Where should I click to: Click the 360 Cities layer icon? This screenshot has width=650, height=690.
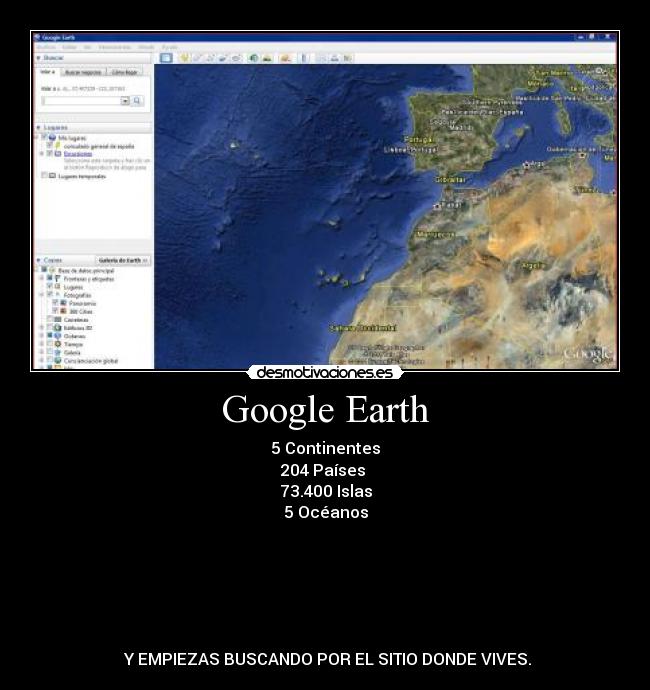point(63,311)
